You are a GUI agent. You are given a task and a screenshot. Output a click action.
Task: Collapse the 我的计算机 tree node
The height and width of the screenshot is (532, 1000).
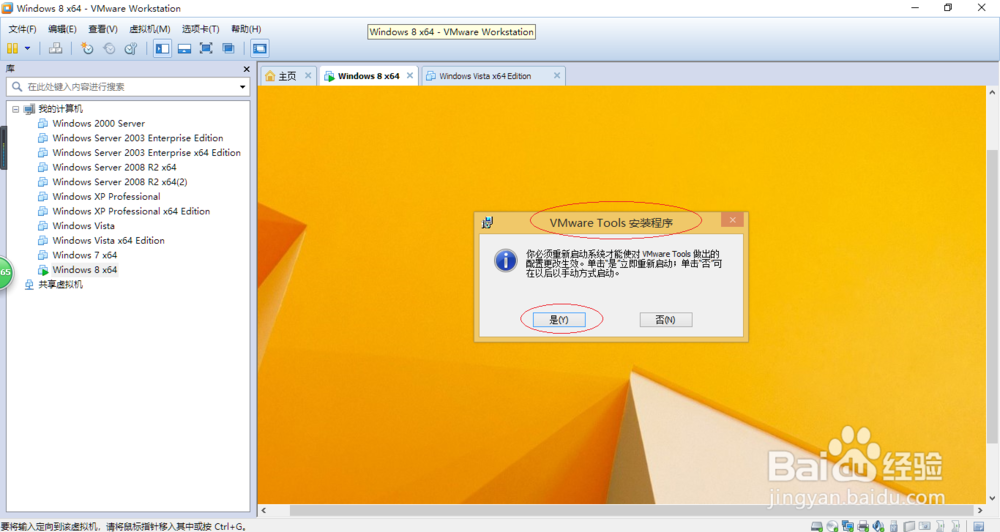pos(15,109)
